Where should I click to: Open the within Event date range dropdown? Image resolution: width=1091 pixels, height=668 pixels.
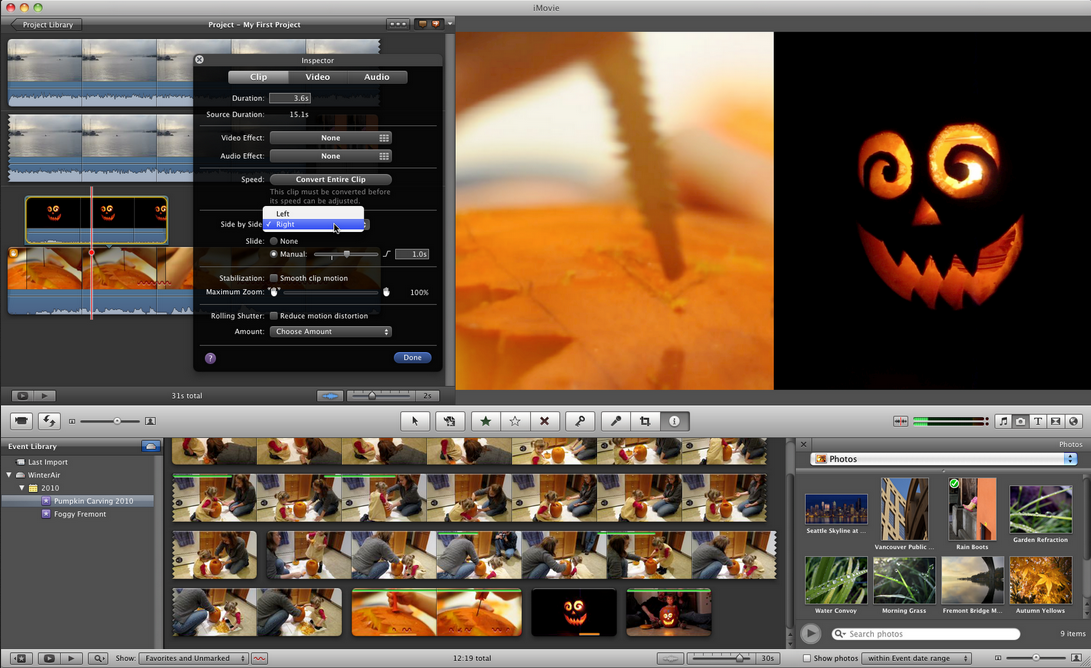pyautogui.click(x=917, y=658)
